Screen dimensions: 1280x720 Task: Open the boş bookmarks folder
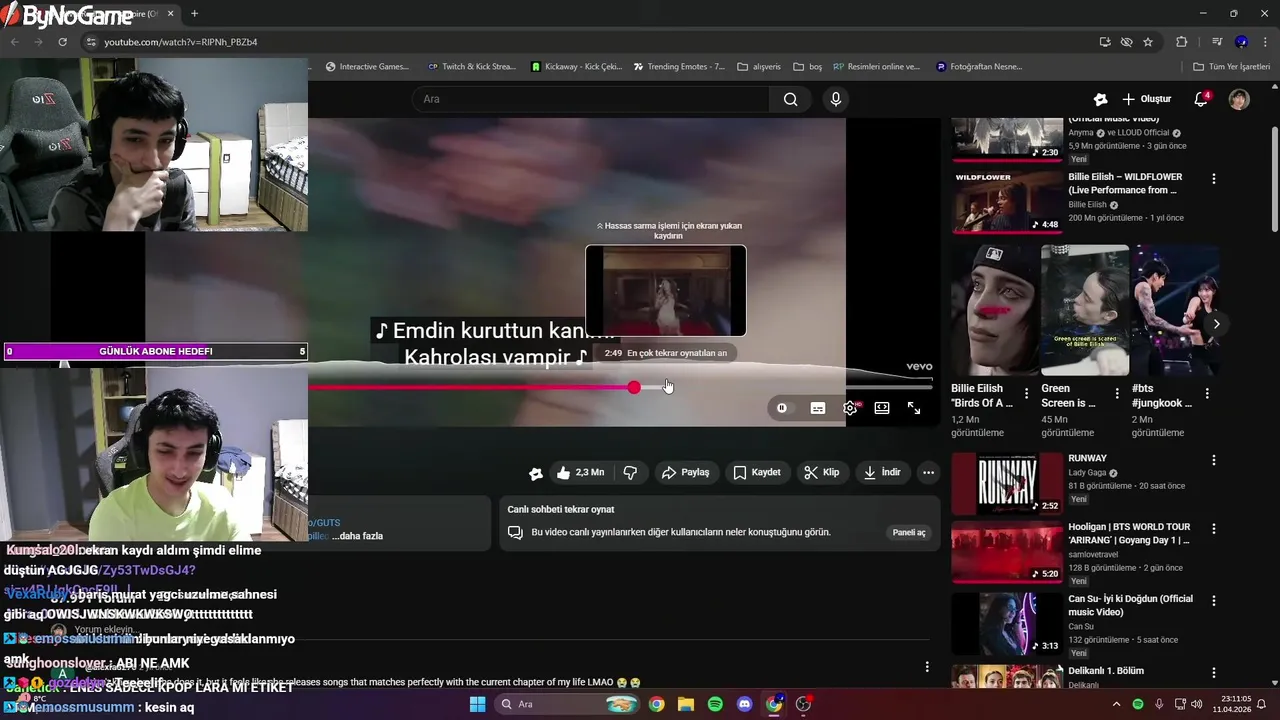click(808, 67)
